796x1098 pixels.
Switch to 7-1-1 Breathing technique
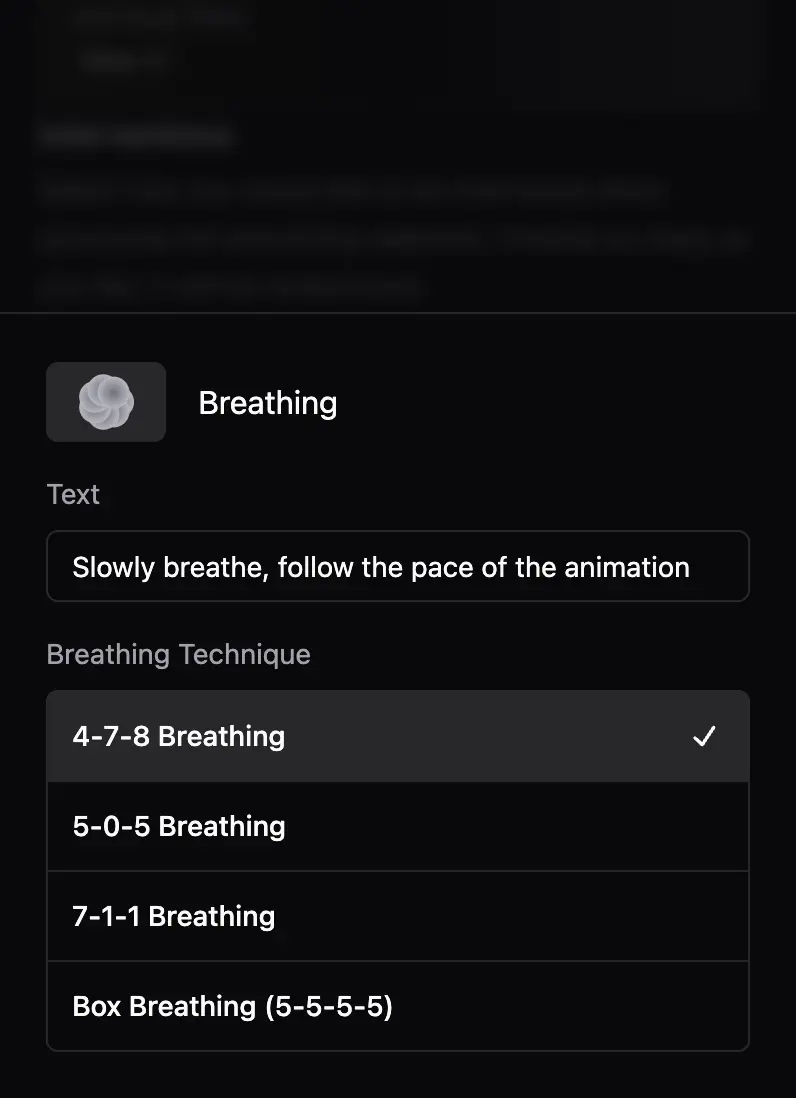pos(174,917)
